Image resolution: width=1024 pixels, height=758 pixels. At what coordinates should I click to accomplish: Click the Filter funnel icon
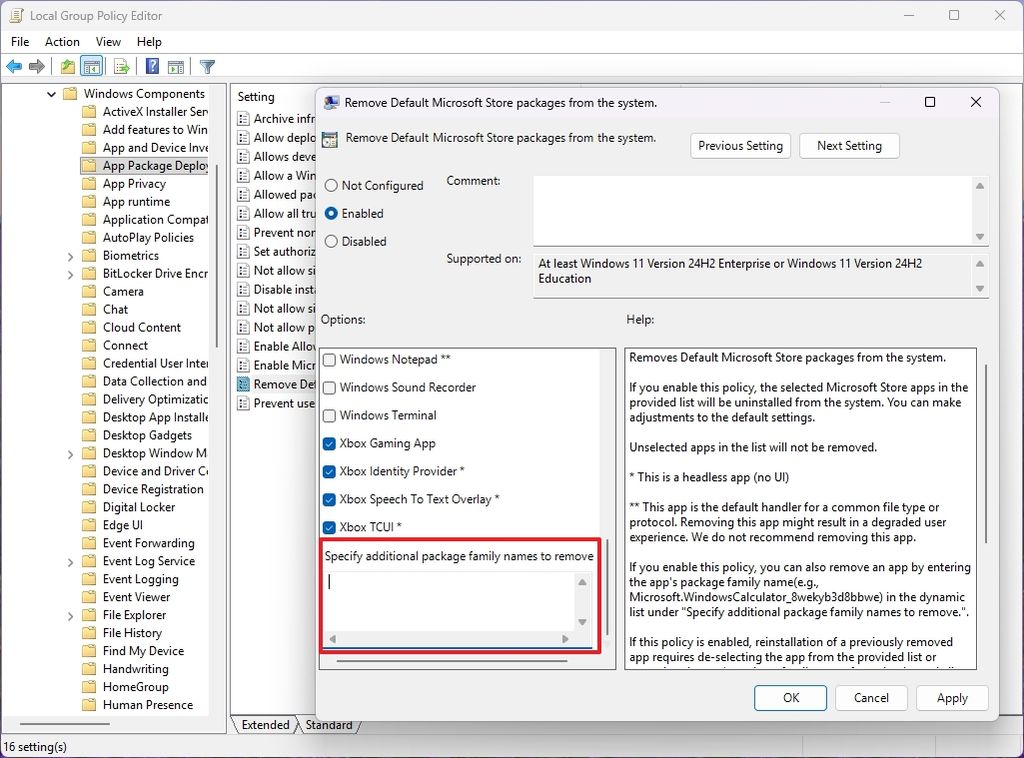pyautogui.click(x=207, y=67)
